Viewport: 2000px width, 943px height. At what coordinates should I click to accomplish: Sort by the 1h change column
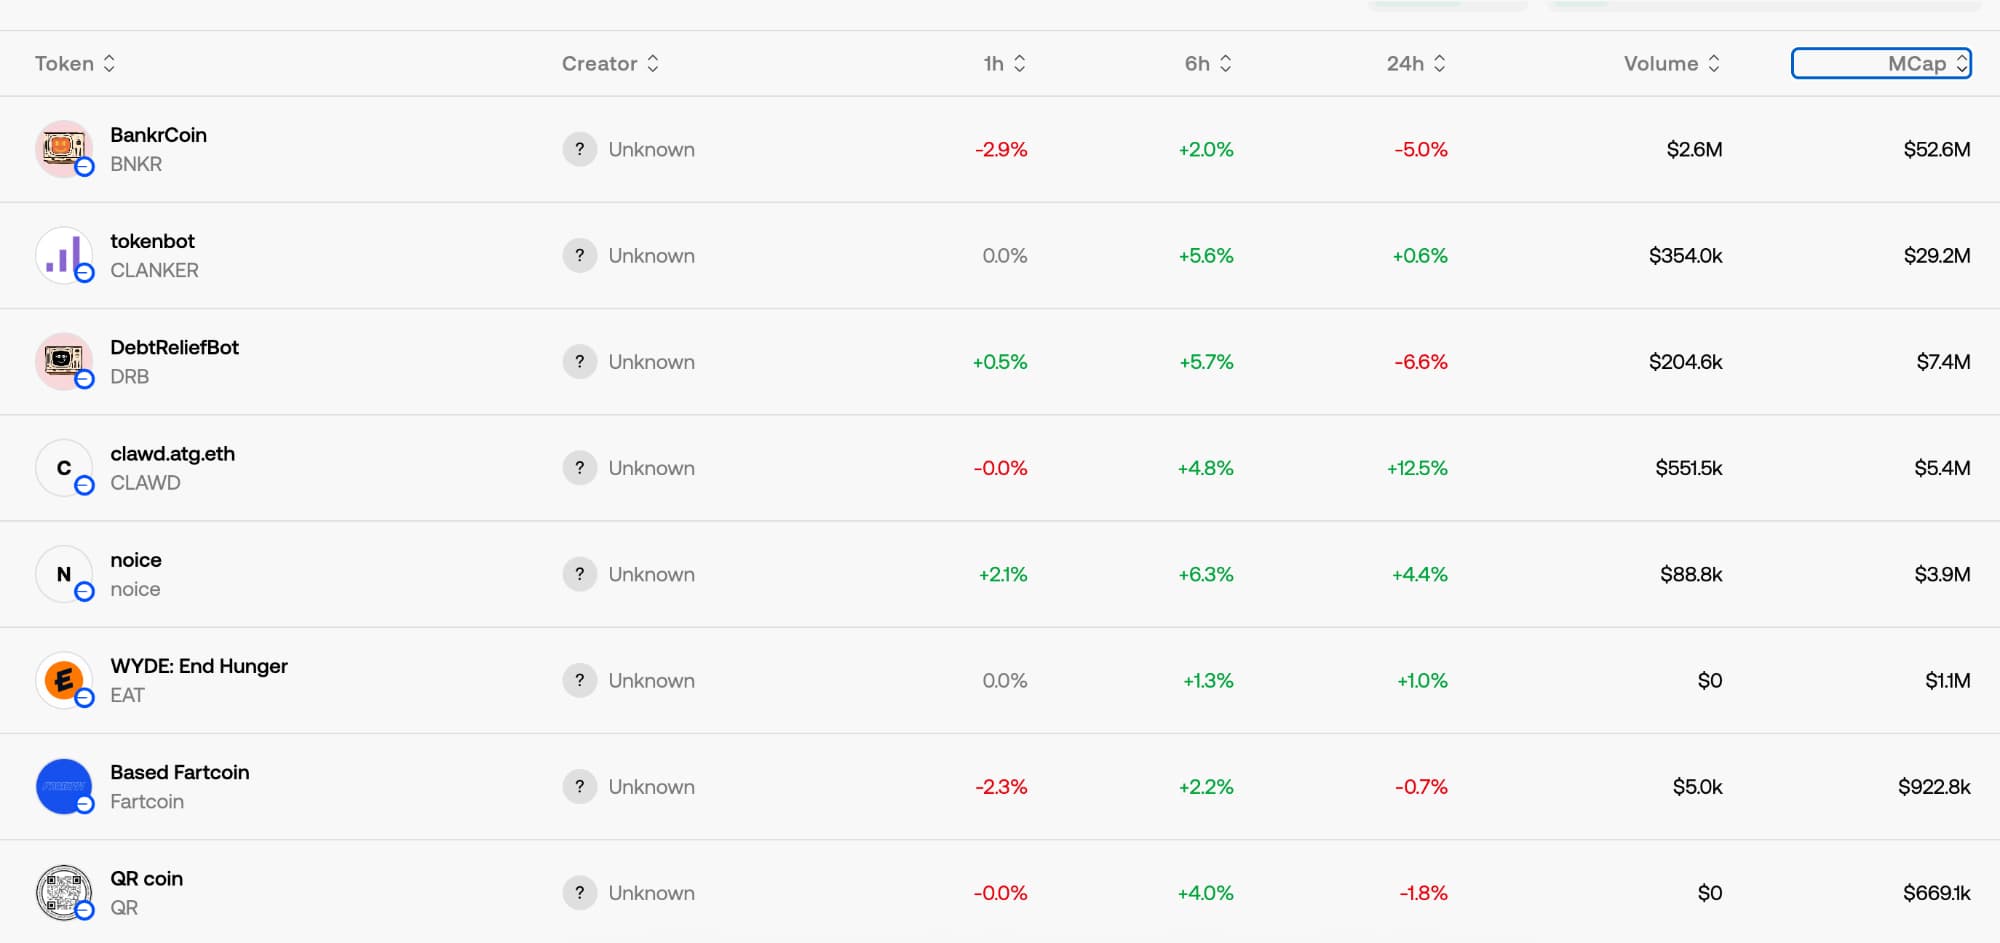click(x=1004, y=64)
